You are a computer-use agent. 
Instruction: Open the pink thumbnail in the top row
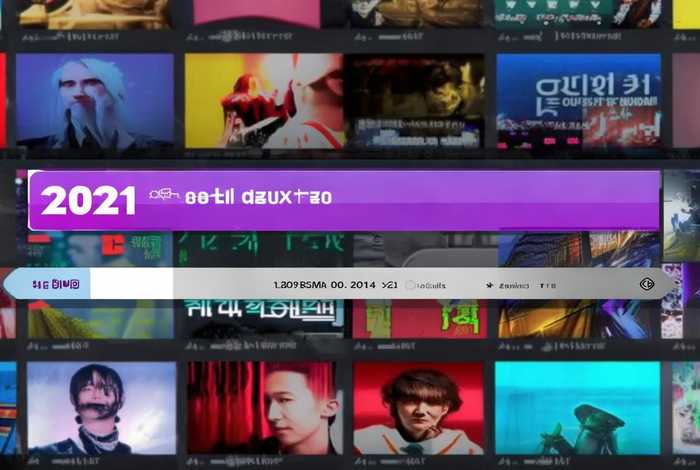(x=257, y=13)
